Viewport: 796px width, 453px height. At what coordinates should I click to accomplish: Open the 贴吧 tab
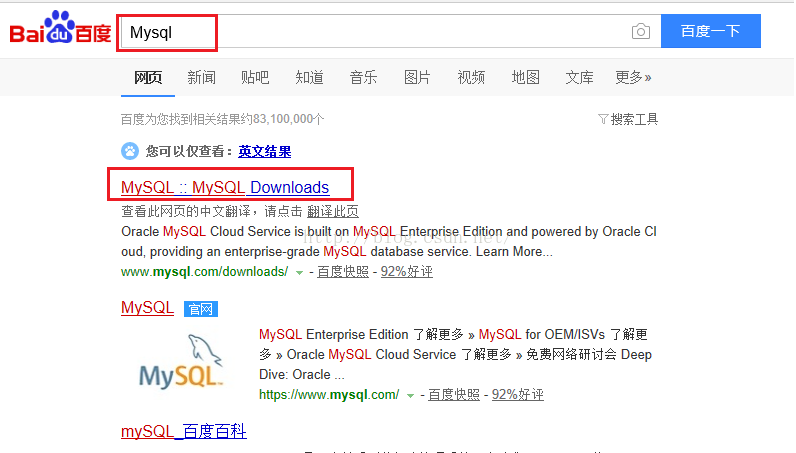255,78
